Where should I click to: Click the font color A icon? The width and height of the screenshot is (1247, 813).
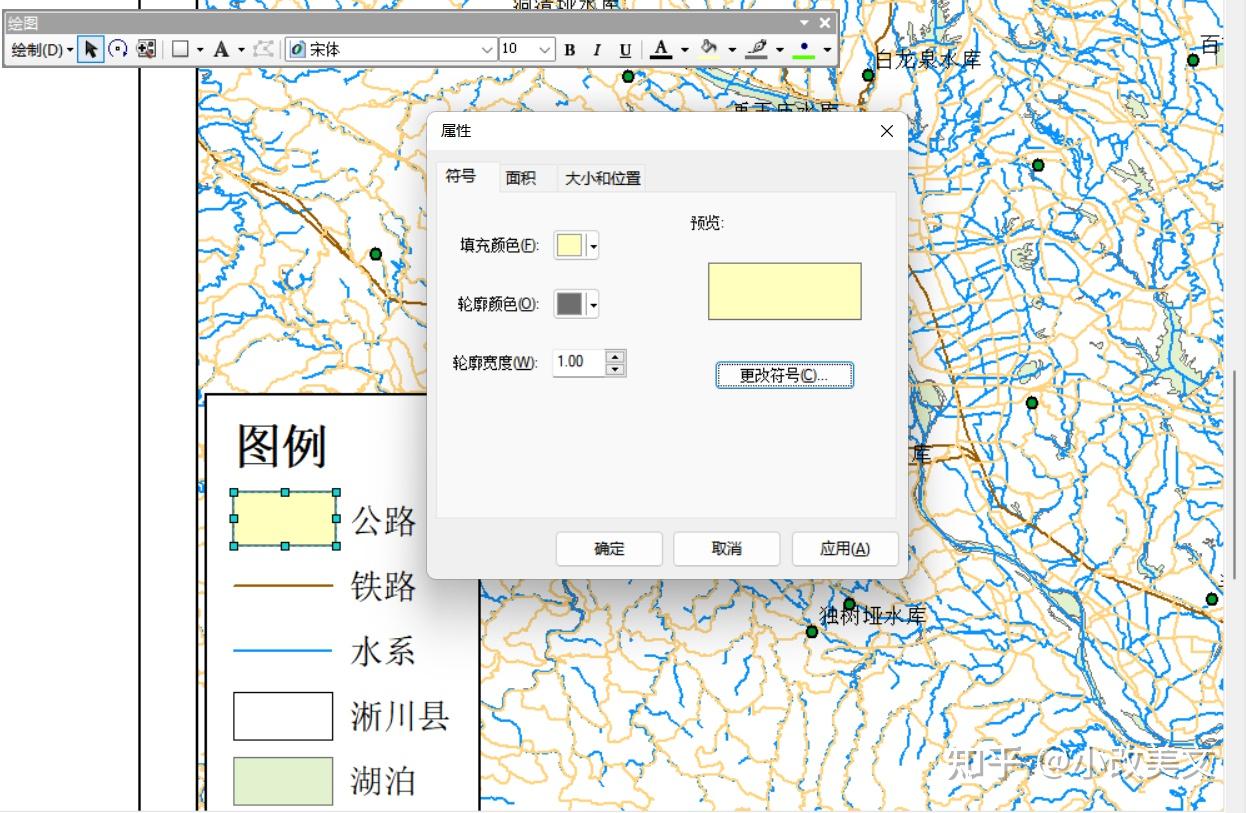click(660, 48)
